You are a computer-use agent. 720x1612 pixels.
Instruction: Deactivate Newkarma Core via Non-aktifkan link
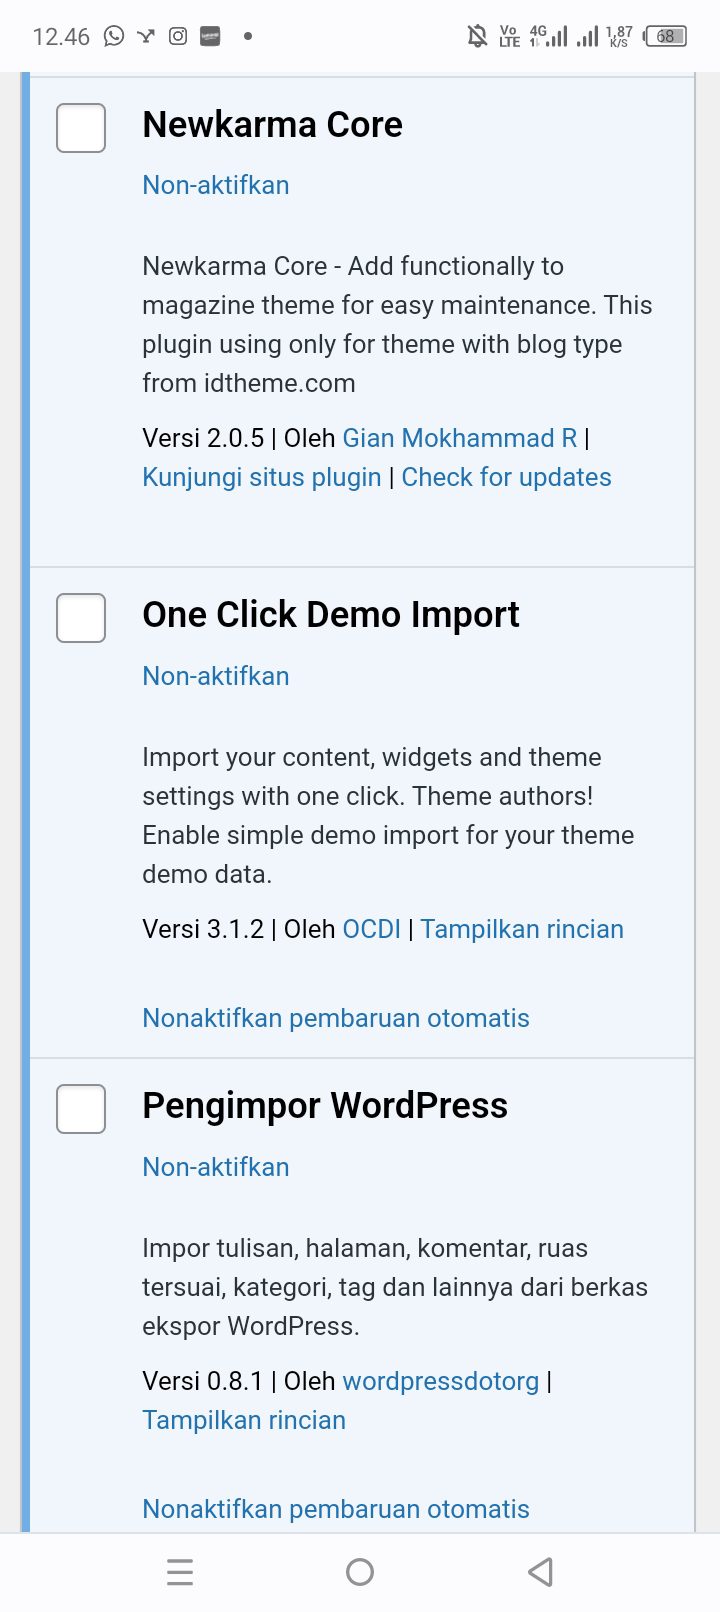[216, 185]
